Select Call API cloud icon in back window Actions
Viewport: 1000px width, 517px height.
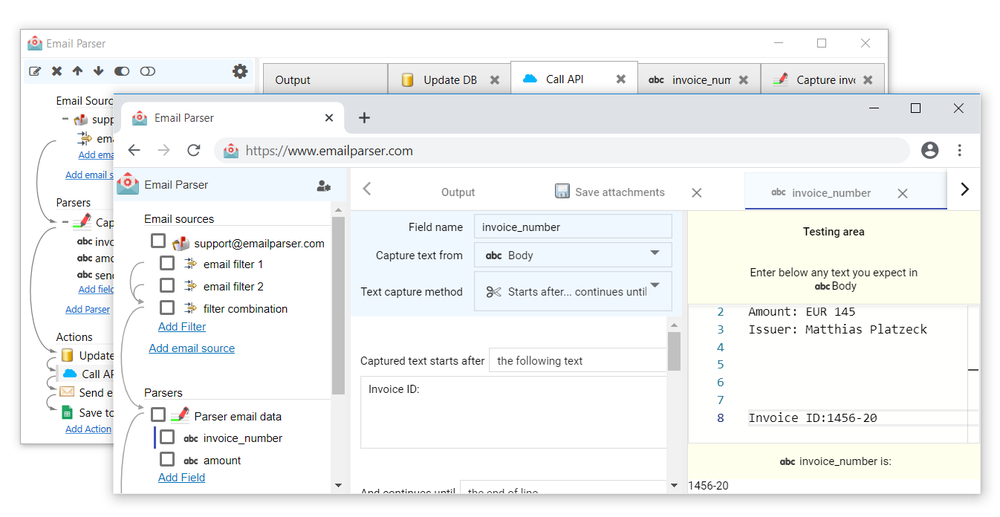point(70,374)
